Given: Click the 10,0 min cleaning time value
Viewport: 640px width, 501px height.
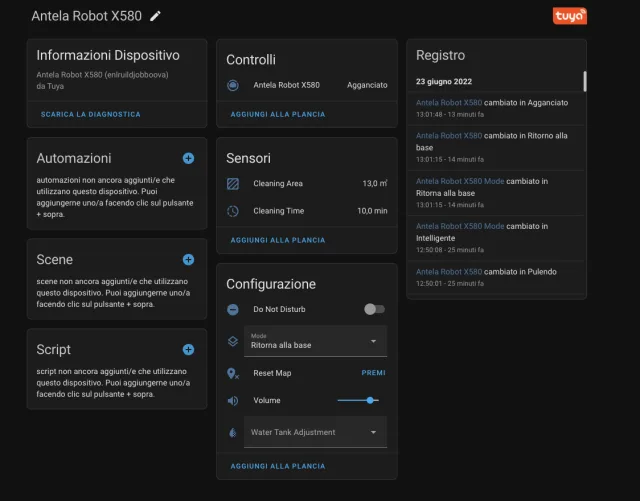Looking at the screenshot, I should point(372,211).
